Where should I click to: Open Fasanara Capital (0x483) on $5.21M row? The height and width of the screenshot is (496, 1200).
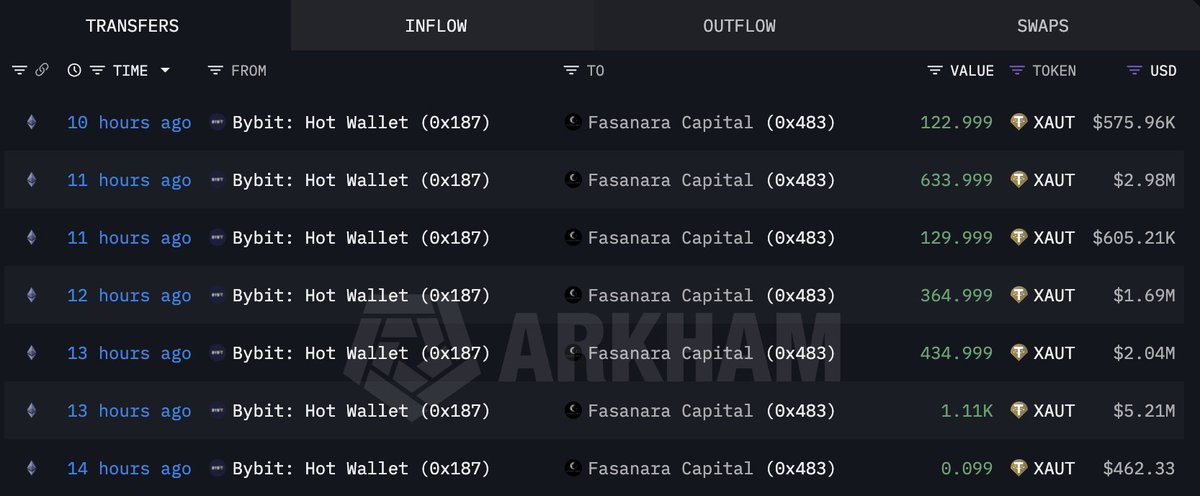pos(711,411)
